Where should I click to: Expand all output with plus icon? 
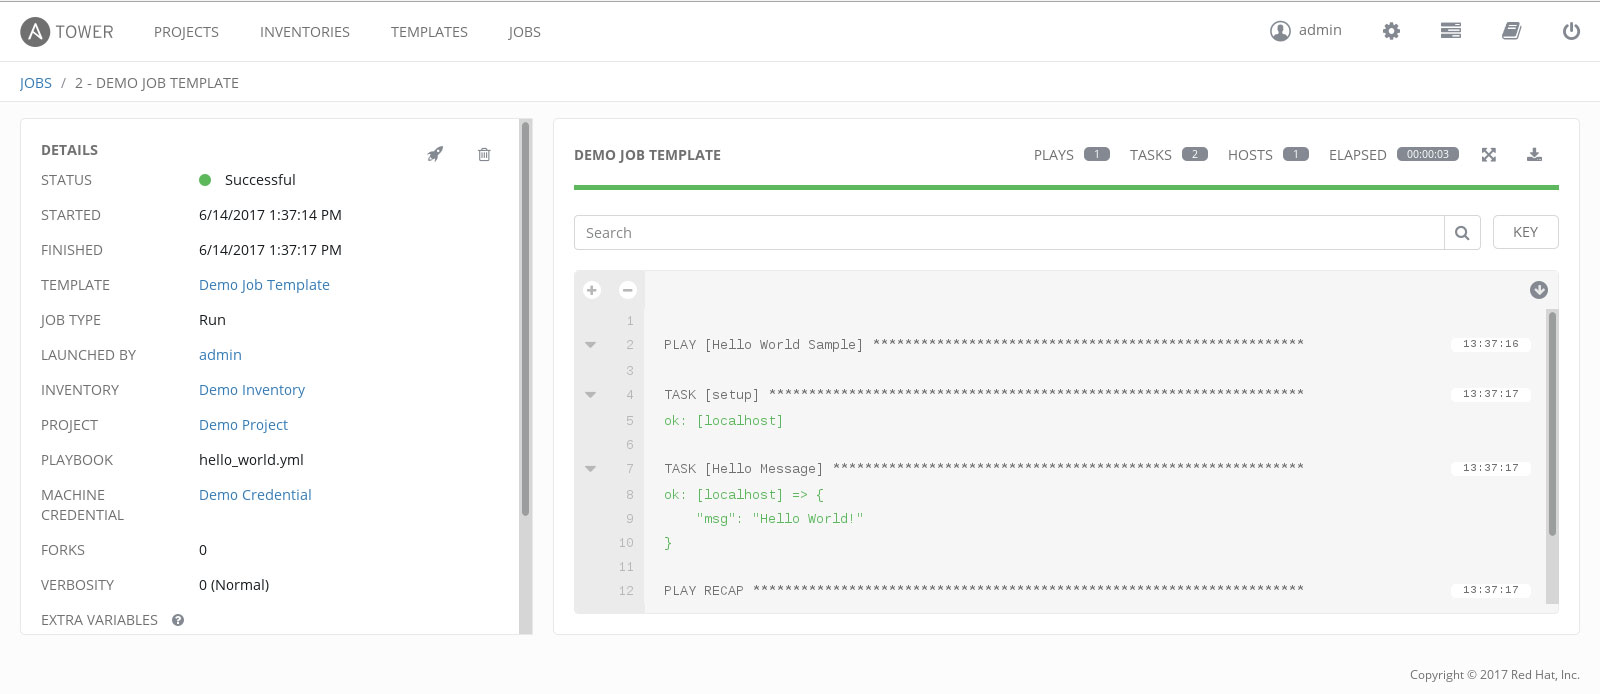(x=592, y=290)
